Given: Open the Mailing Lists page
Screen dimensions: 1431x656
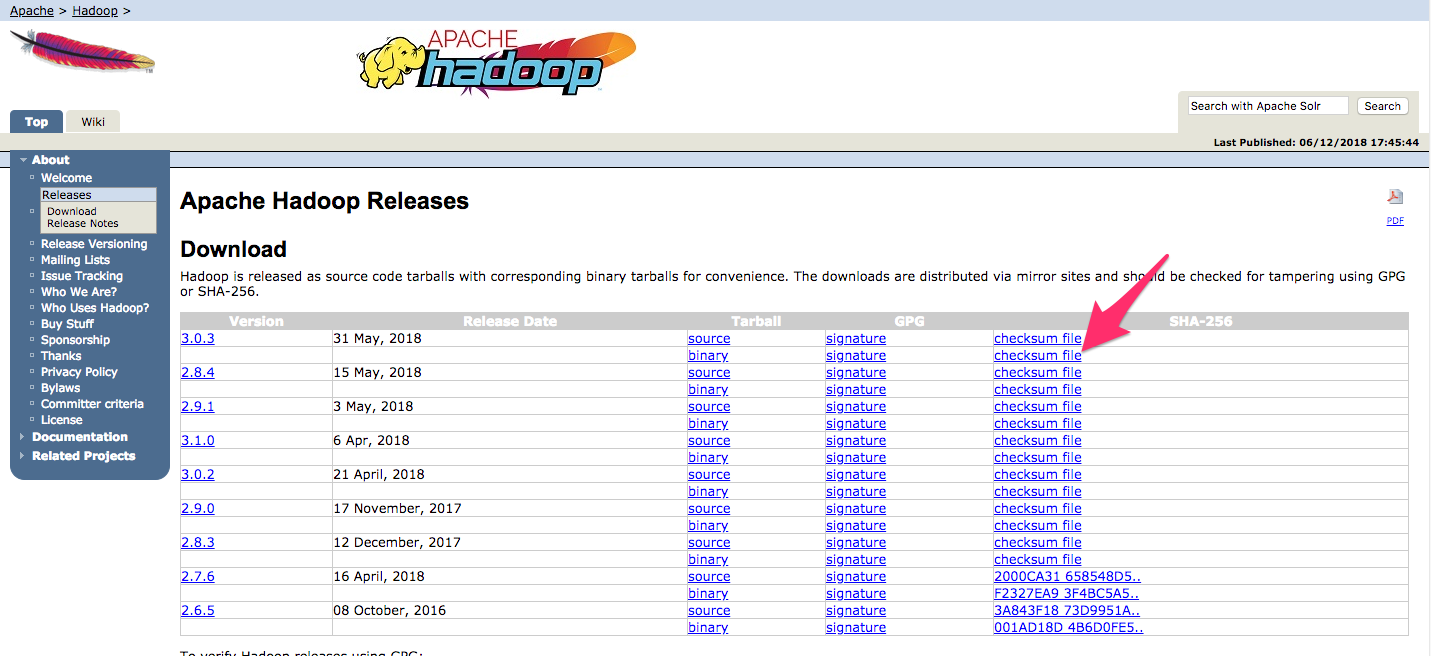Looking at the screenshot, I should [x=75, y=260].
